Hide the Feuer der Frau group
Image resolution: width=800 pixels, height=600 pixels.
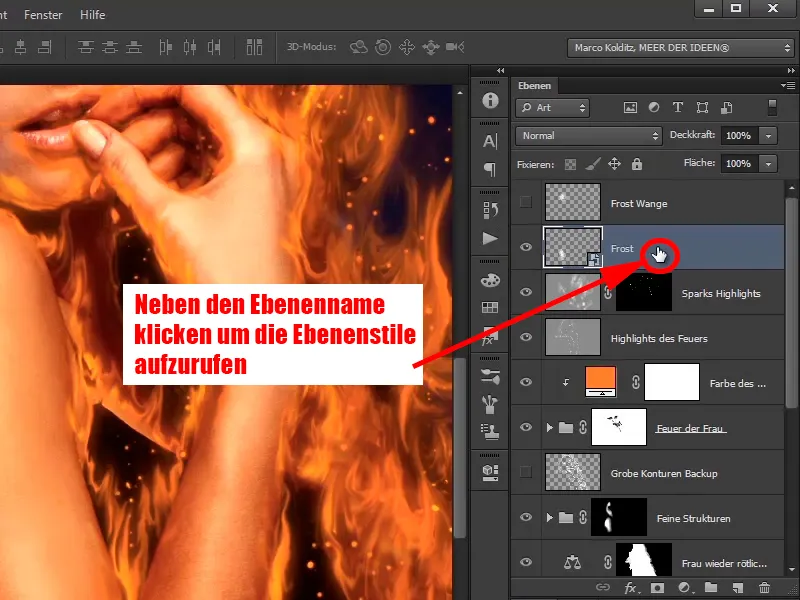tap(526, 427)
